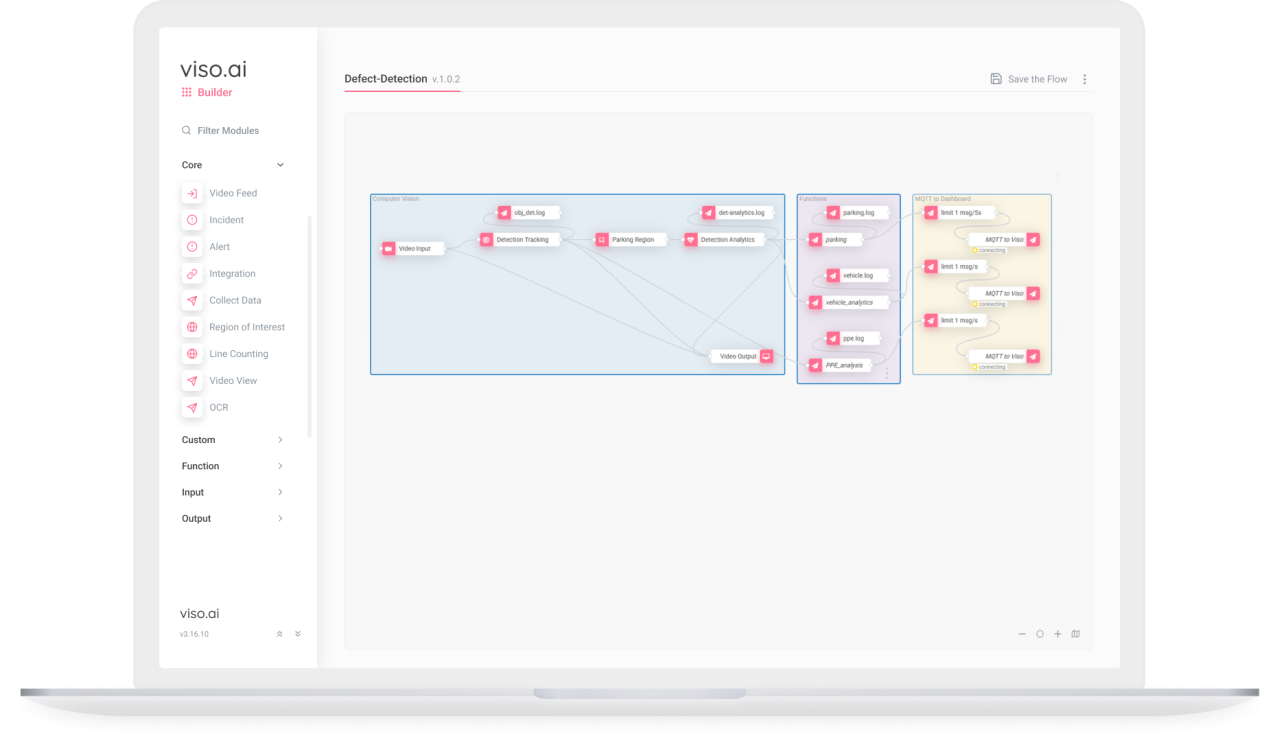The image size is (1280, 741).
Task: Toggle the canvas minimap icon
Action: coord(1076,634)
